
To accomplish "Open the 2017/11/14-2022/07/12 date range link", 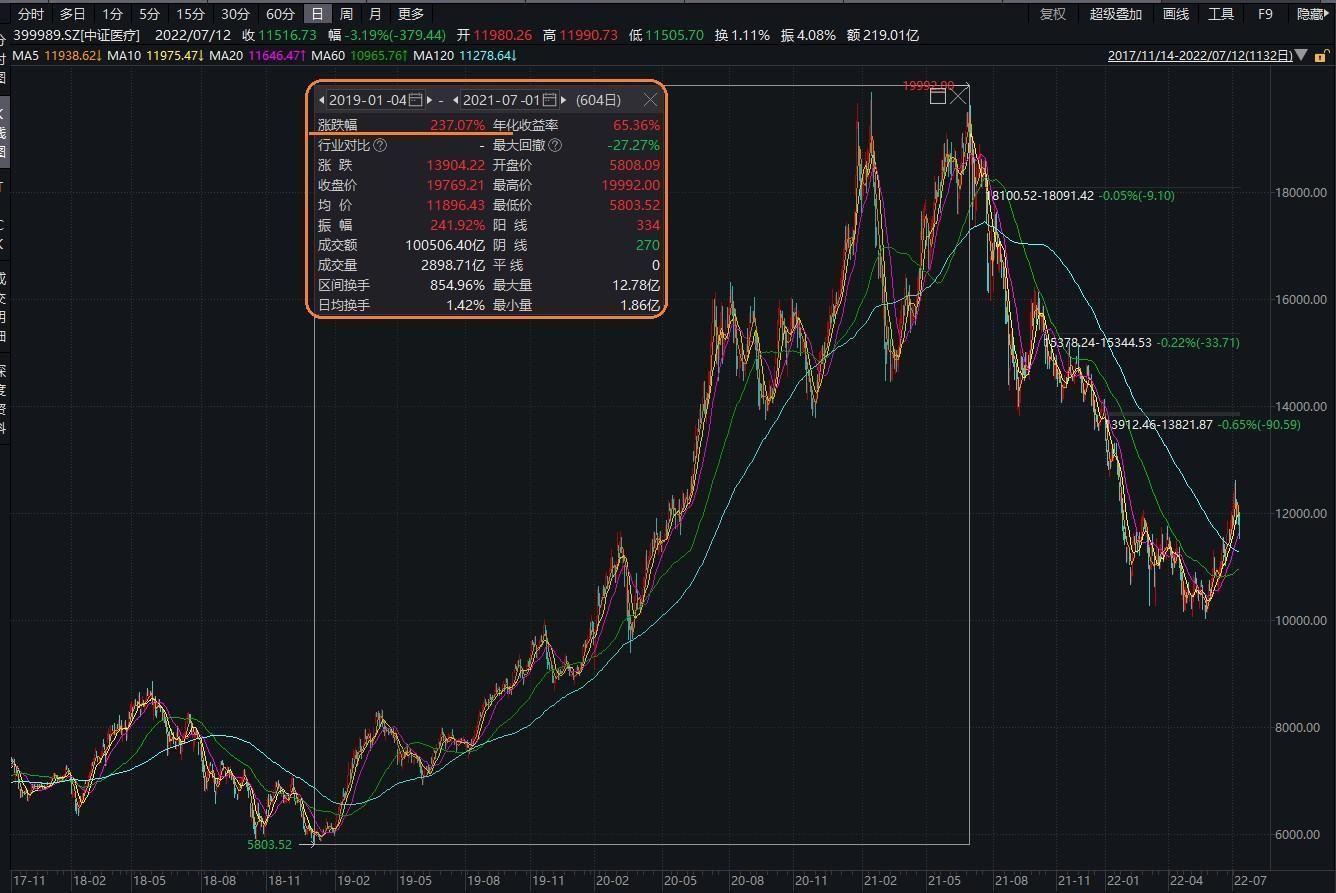I will point(1200,56).
